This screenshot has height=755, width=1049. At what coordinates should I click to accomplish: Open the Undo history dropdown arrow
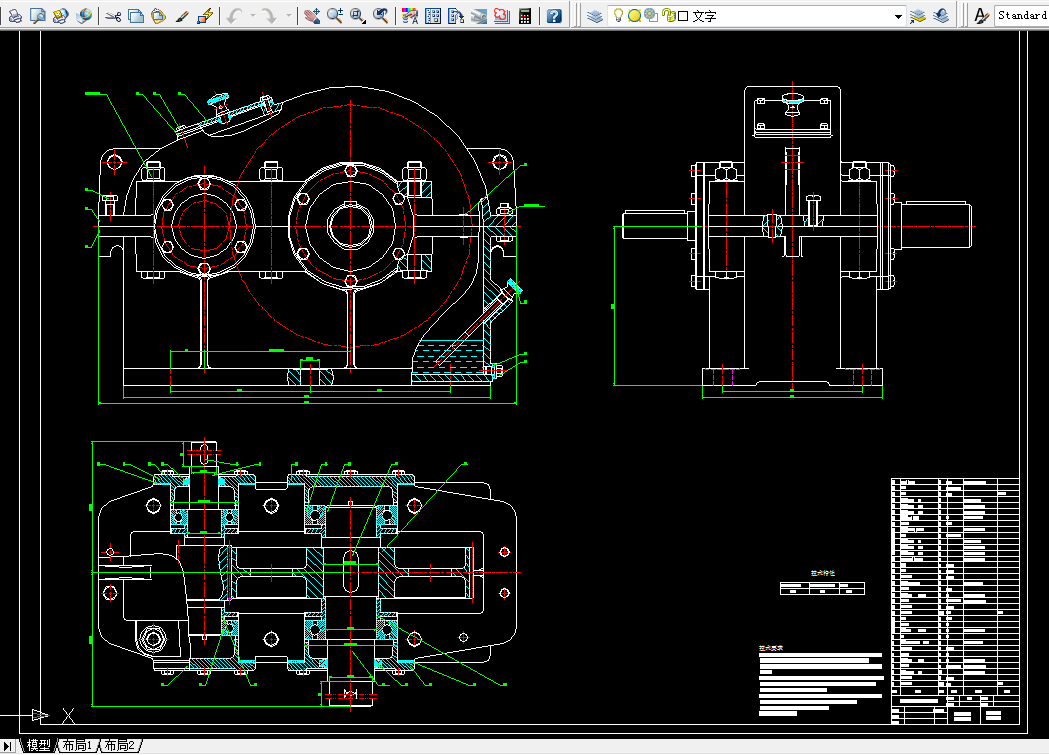(252, 15)
